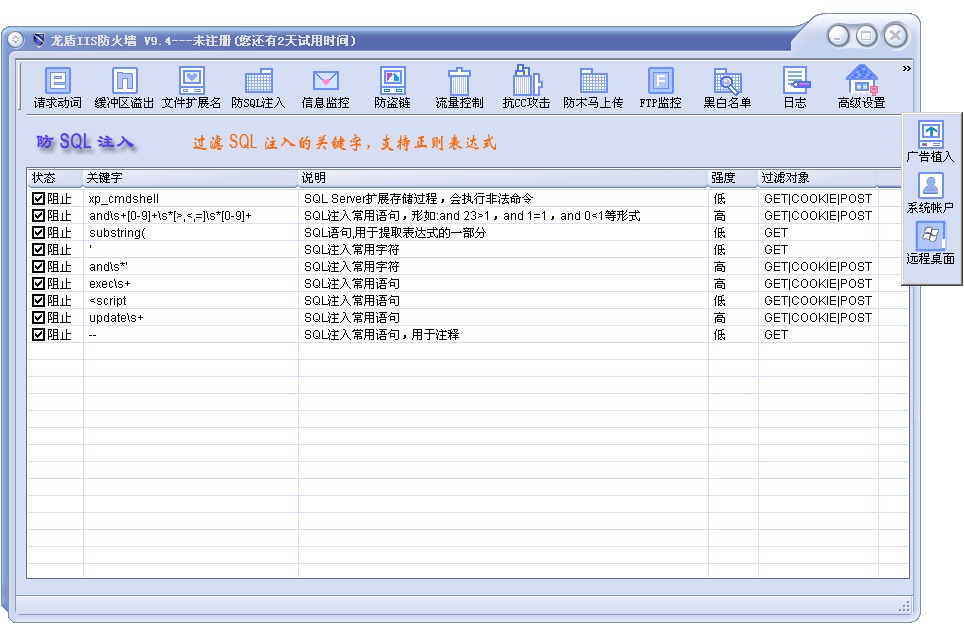Open the 广告植入 sidebar button

932,133
